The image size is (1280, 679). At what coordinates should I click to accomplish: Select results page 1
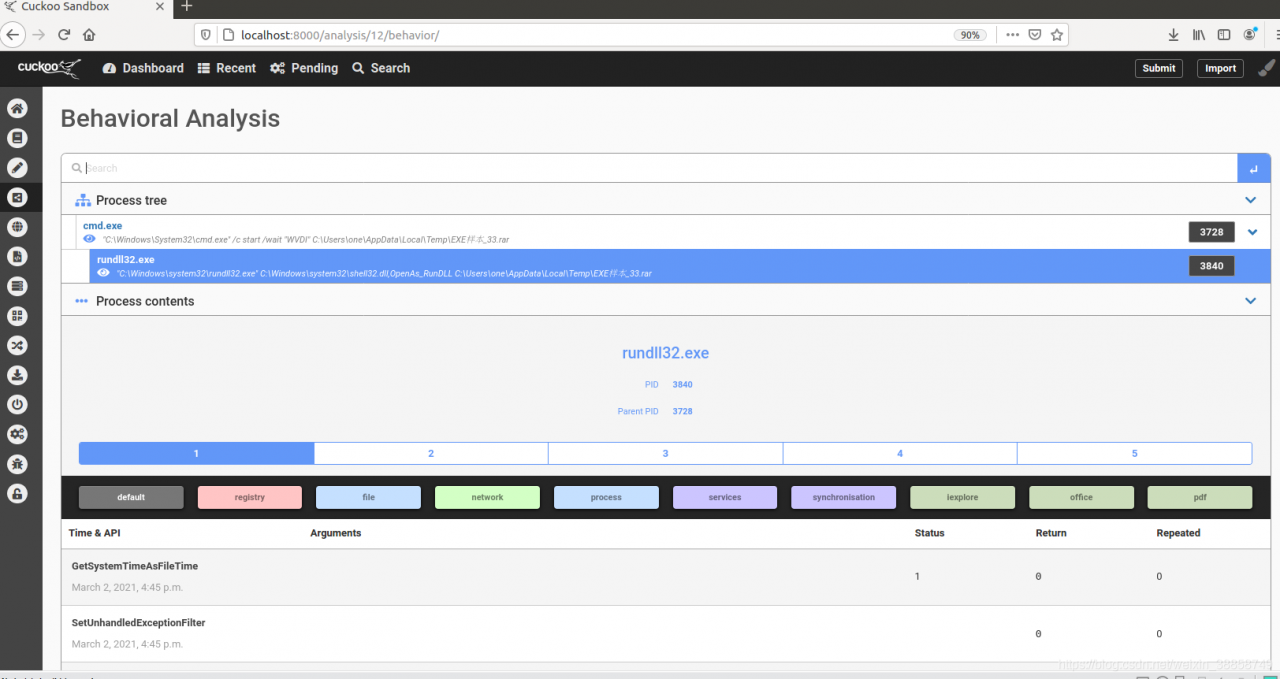coord(196,454)
